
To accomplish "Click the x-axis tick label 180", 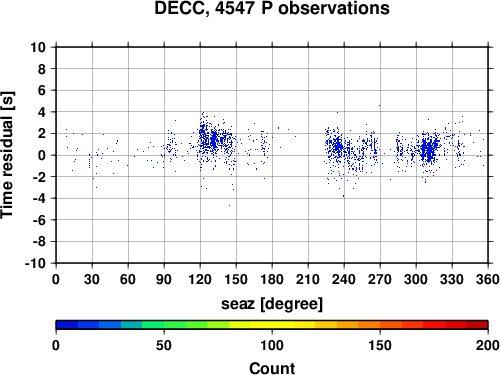I will [x=272, y=279].
